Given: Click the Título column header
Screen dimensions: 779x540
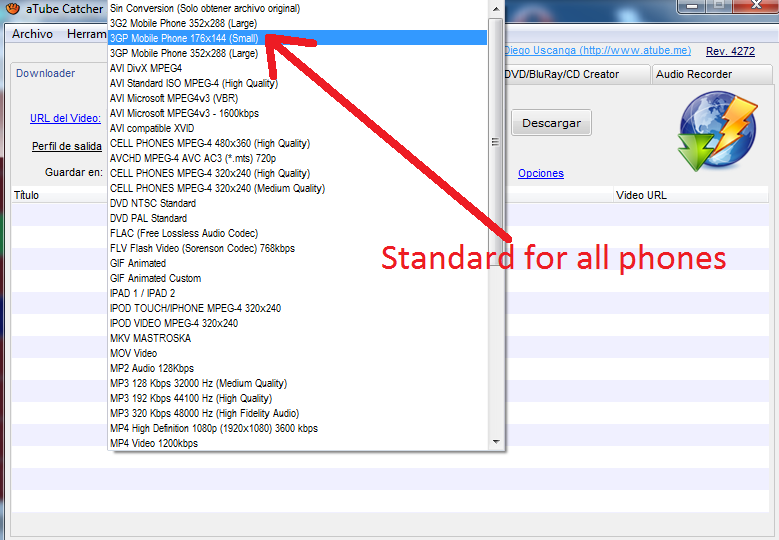Looking at the screenshot, I should pyautogui.click(x=60, y=195).
